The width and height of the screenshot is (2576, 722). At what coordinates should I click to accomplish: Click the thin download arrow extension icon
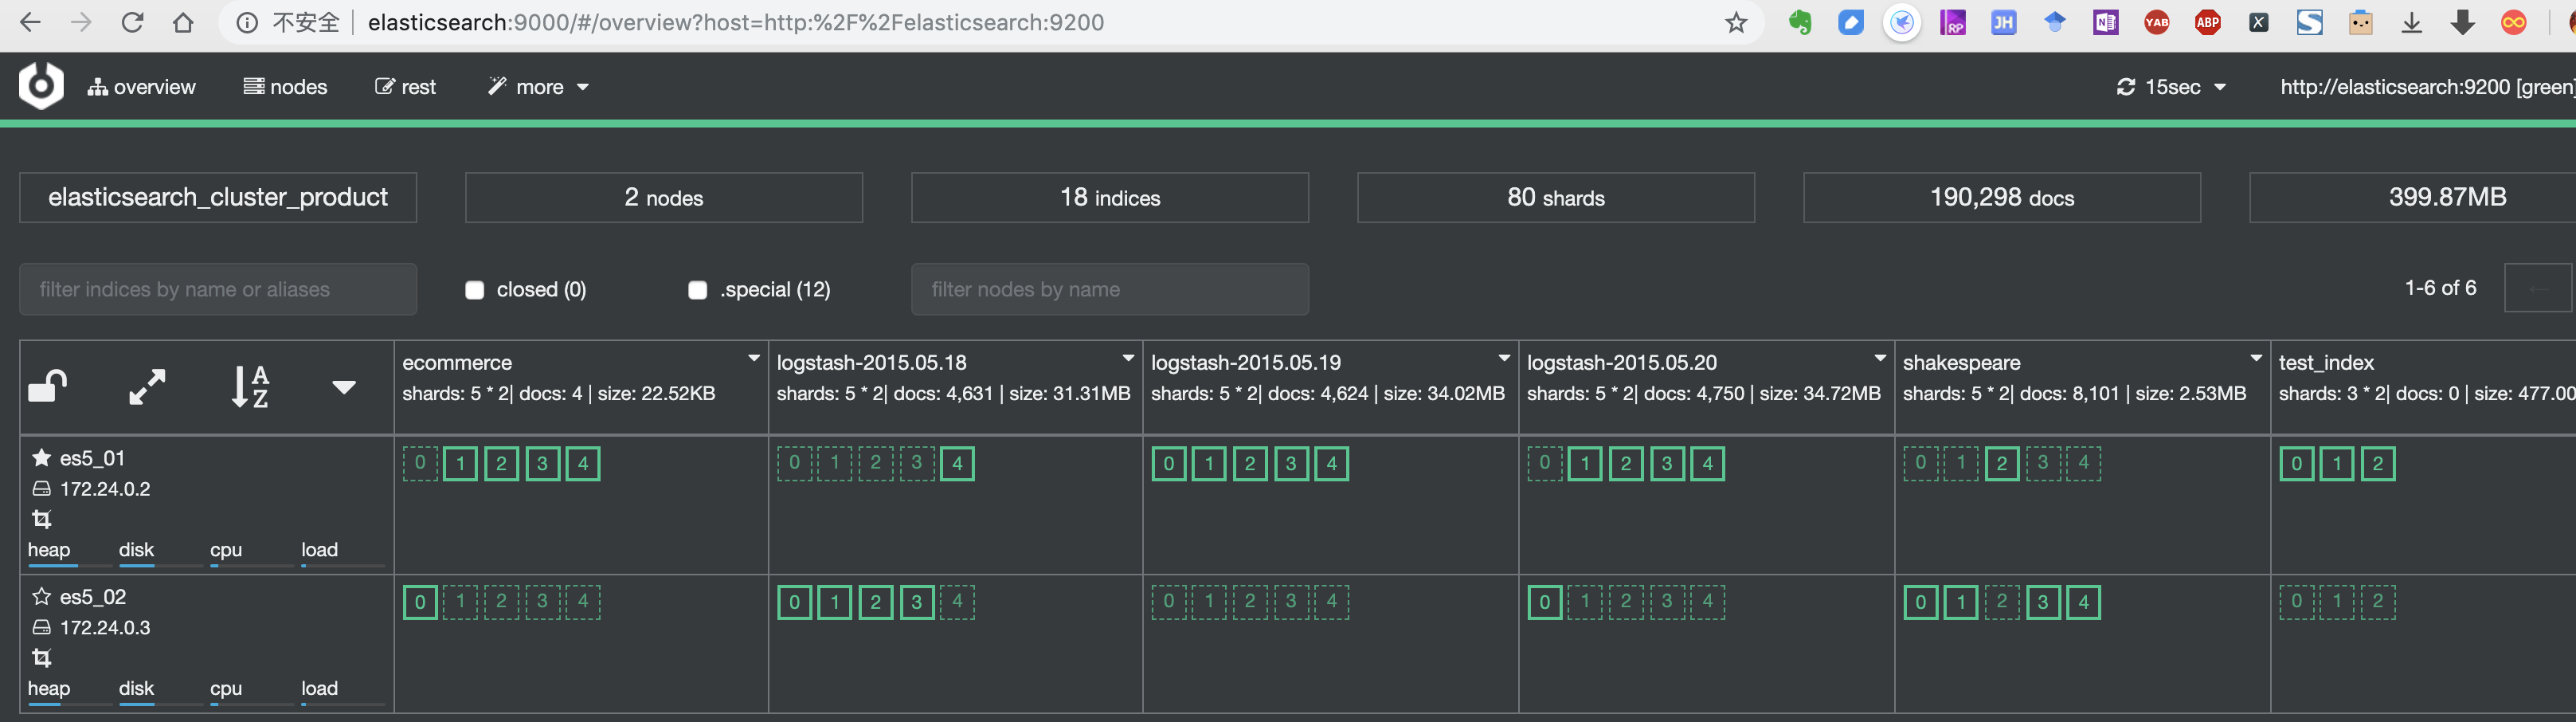2411,22
